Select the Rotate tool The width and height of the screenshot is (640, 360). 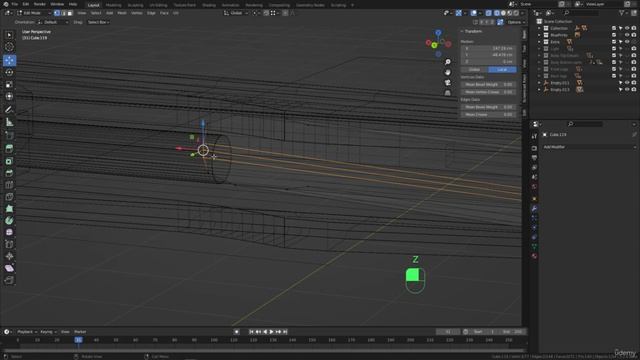pyautogui.click(x=9, y=73)
